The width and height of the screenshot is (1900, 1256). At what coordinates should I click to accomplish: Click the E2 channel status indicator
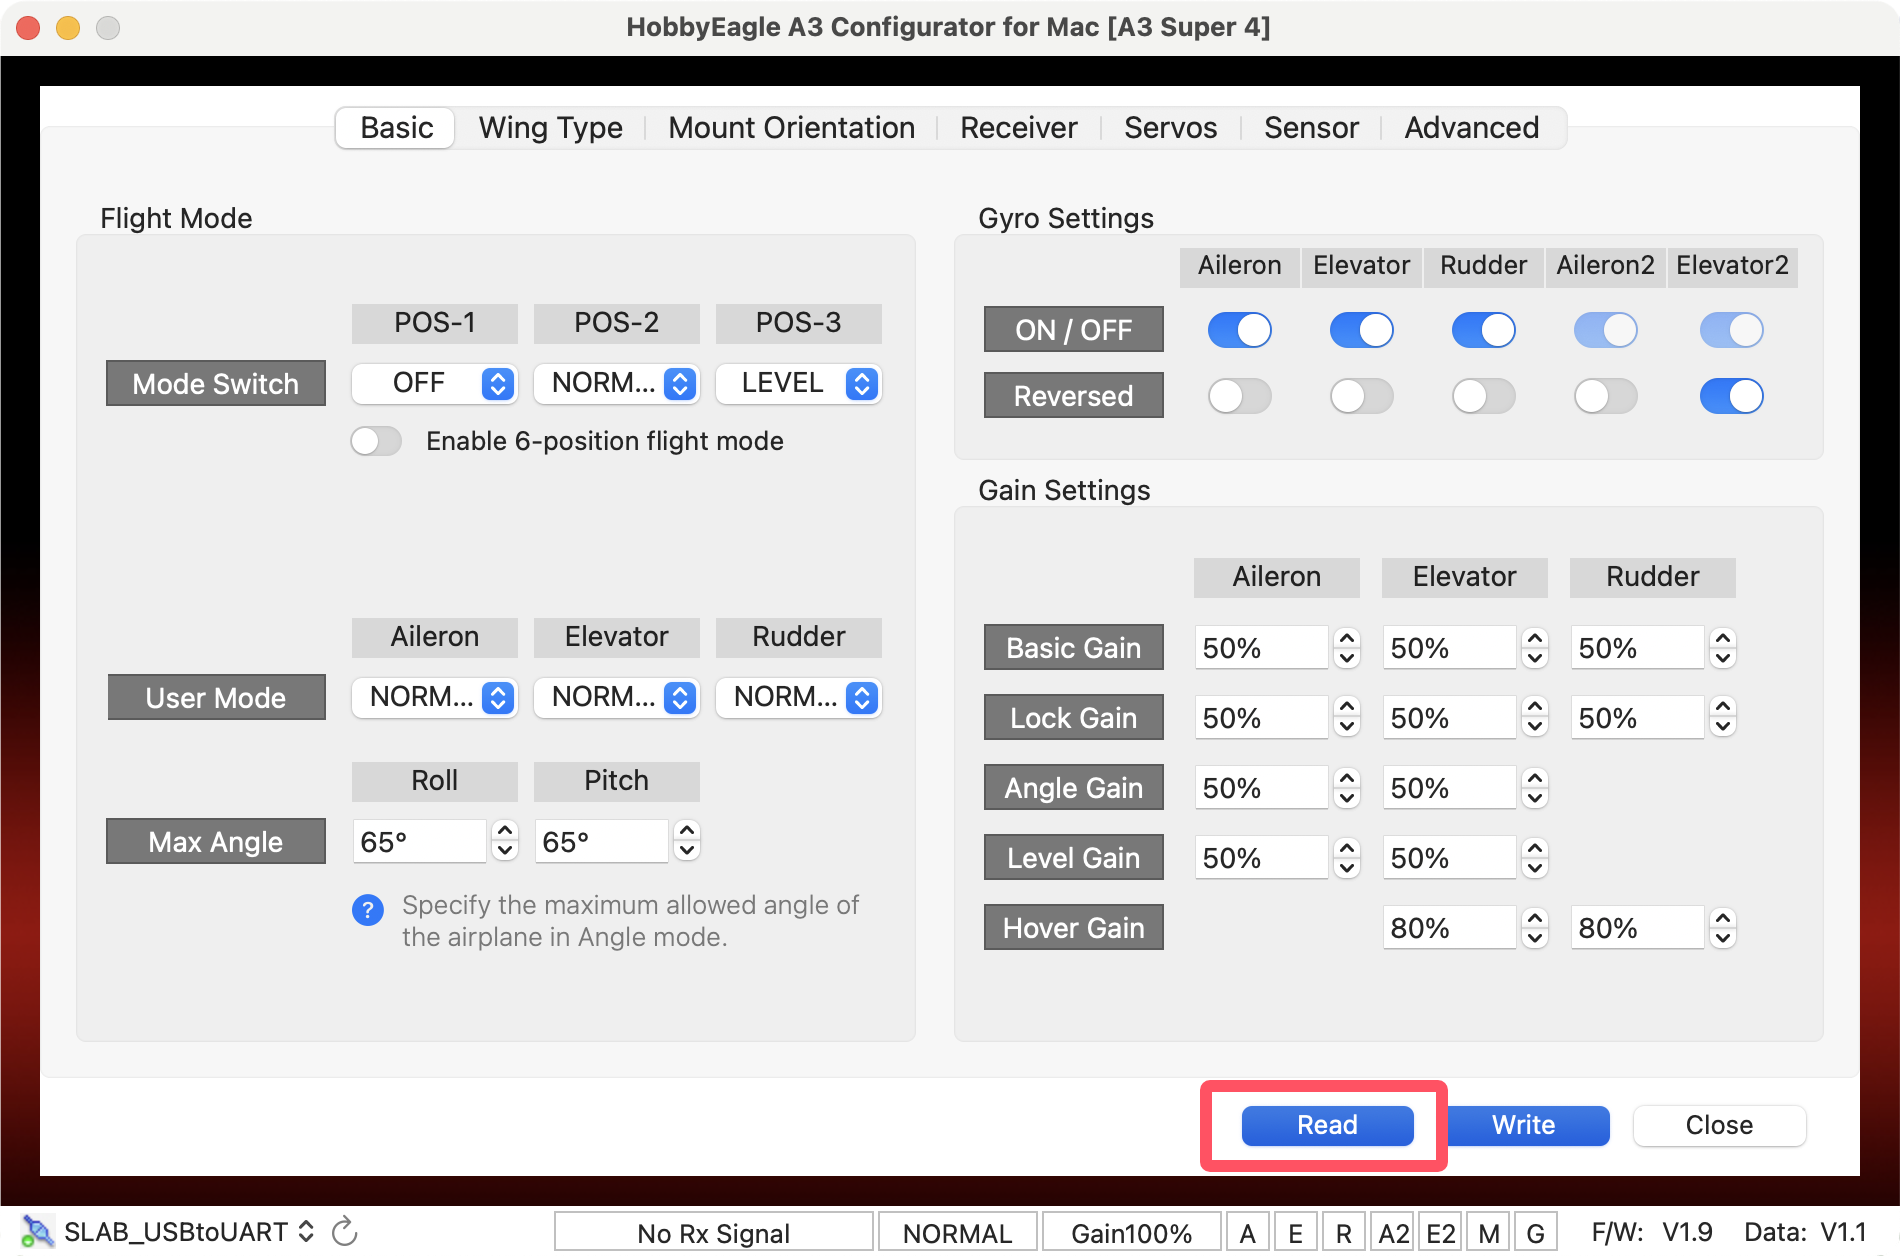(1440, 1233)
